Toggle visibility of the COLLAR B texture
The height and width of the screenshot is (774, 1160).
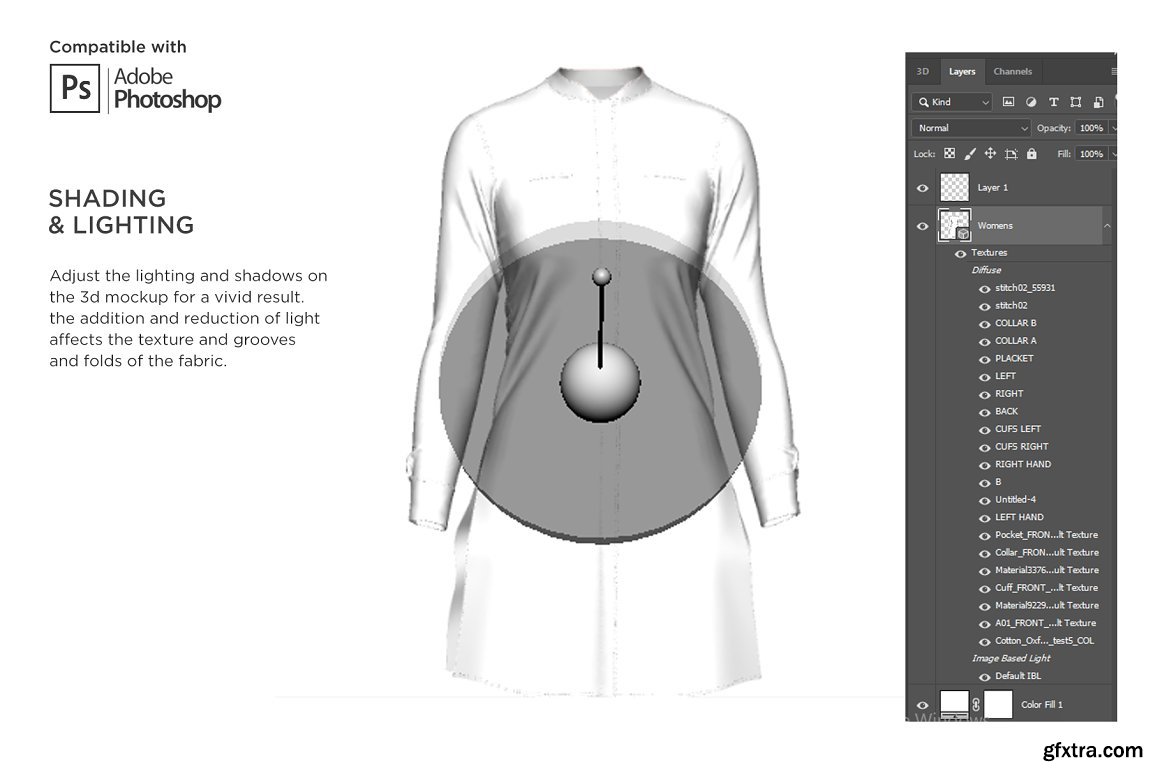(984, 324)
